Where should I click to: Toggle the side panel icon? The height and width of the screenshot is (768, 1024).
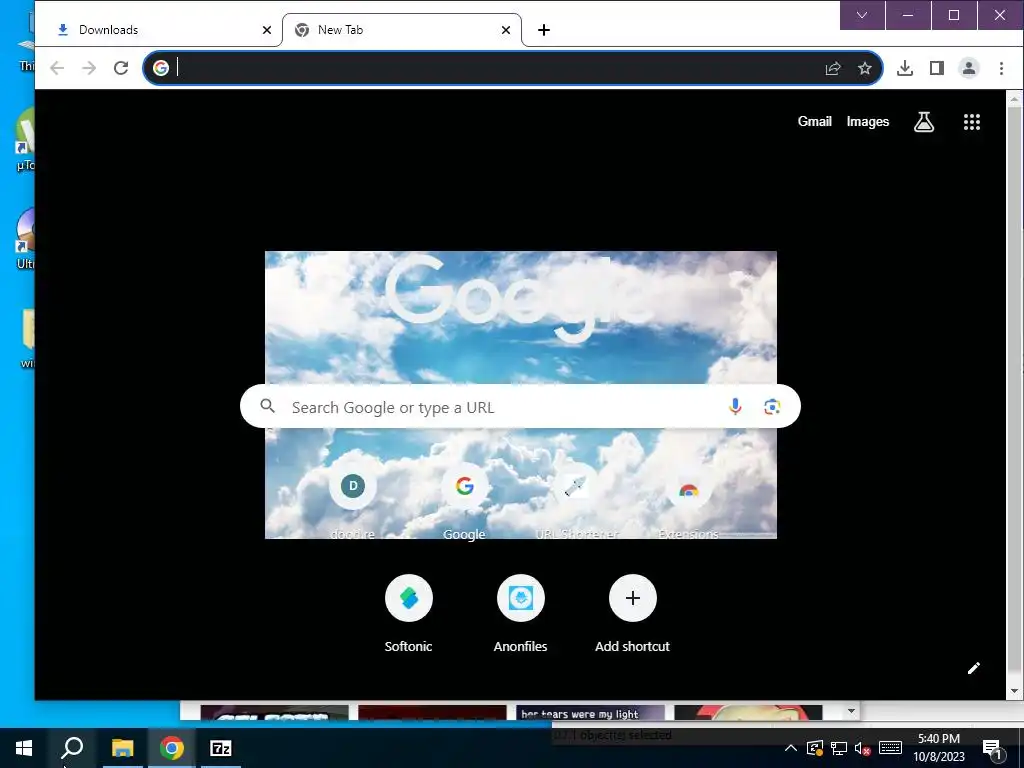[936, 68]
